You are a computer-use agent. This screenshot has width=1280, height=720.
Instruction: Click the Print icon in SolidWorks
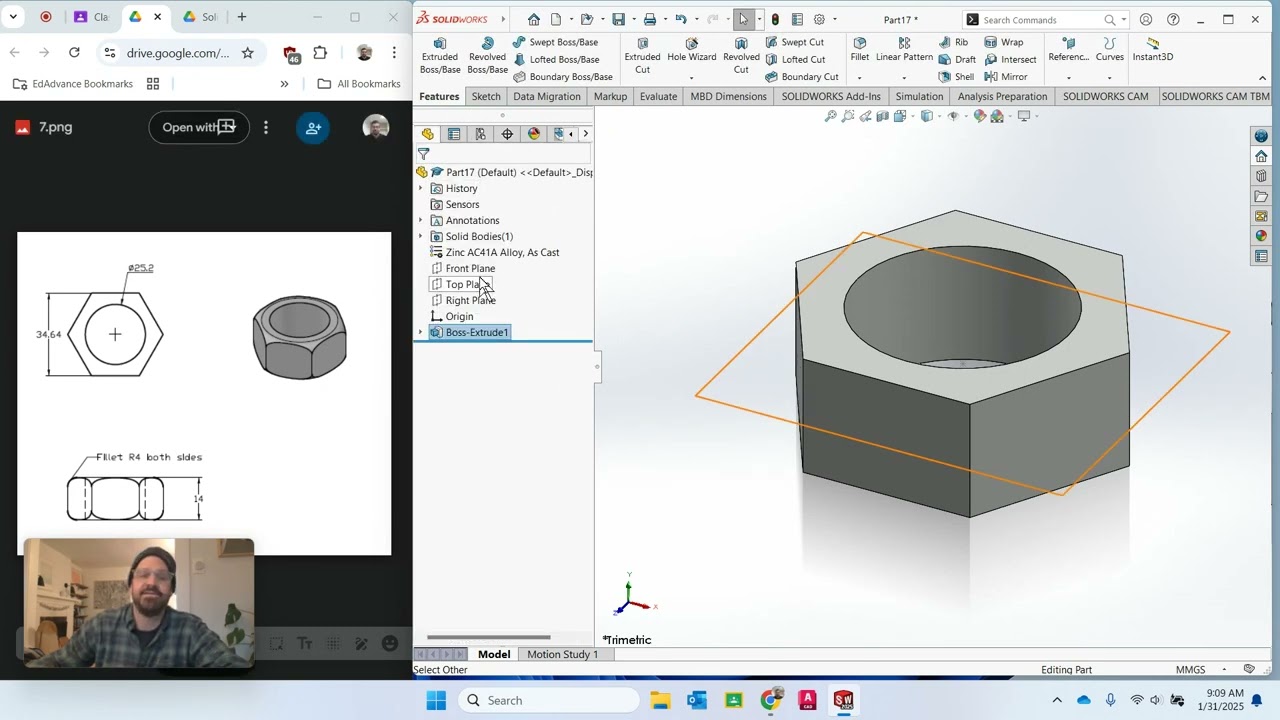650,19
